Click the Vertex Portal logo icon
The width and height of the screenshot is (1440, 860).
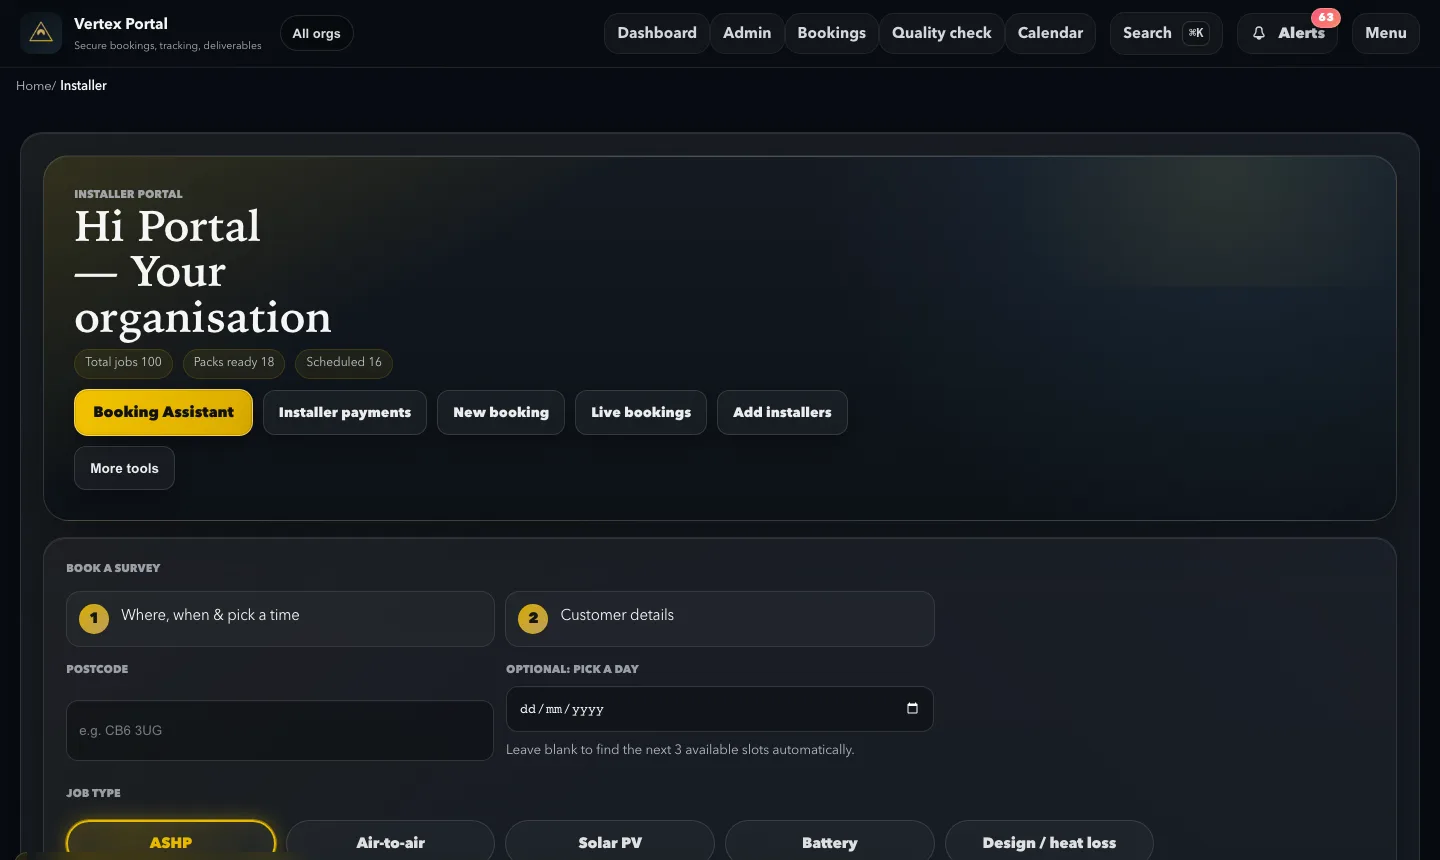coord(40,33)
